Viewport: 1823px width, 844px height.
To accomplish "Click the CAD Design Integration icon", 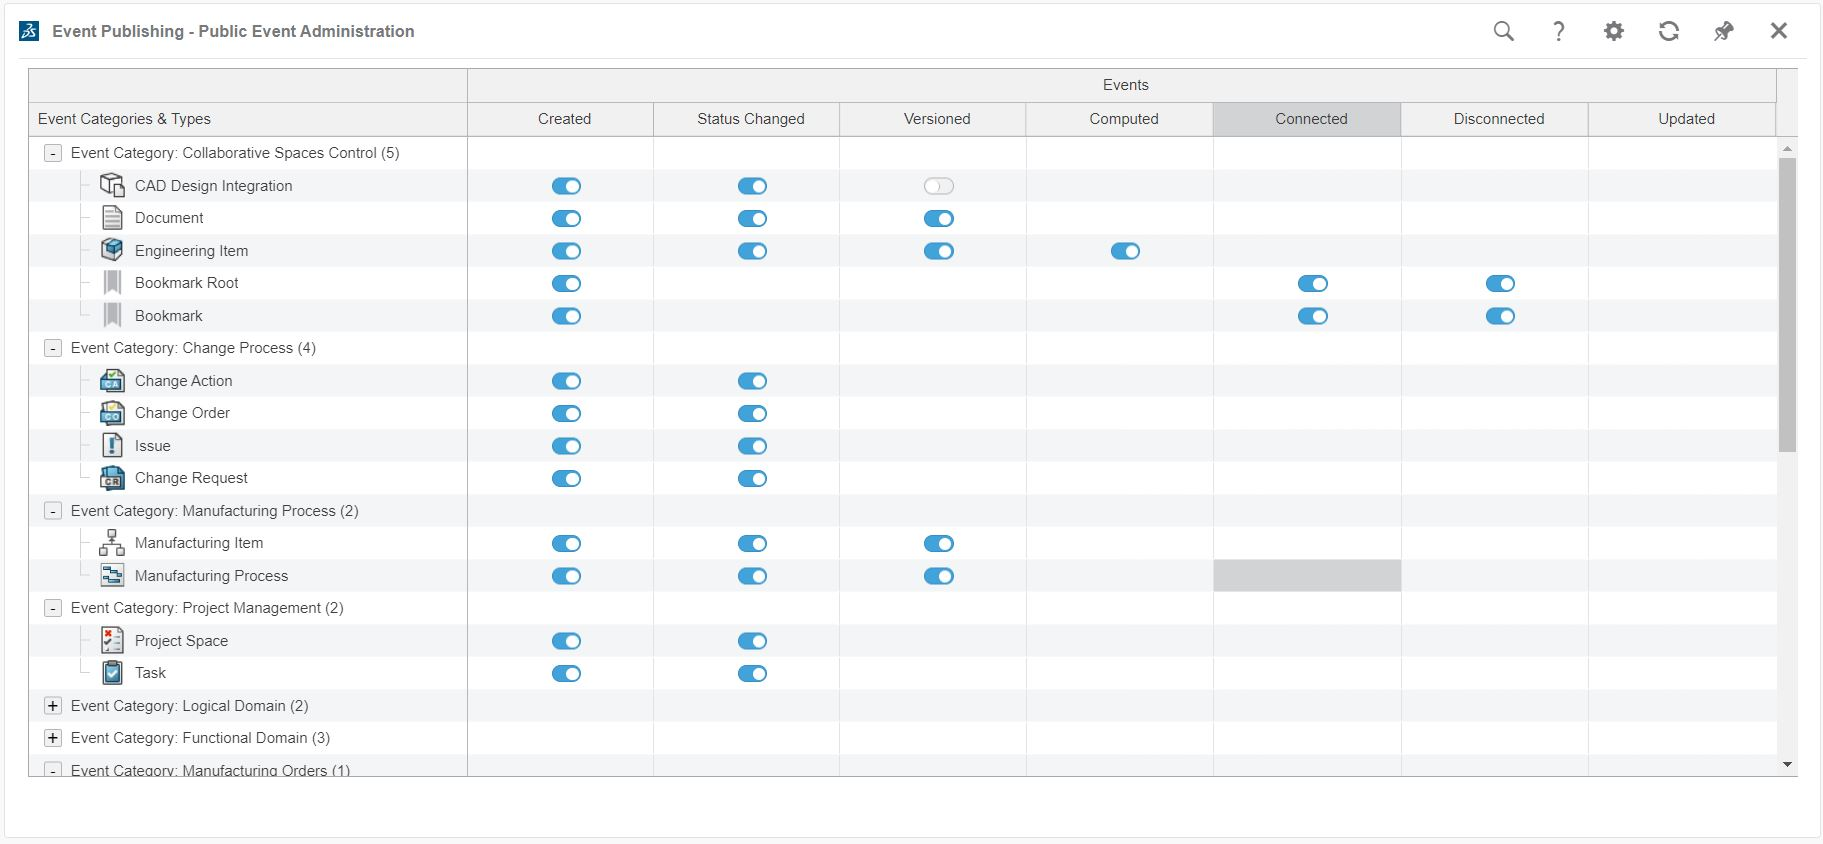I will (x=112, y=185).
